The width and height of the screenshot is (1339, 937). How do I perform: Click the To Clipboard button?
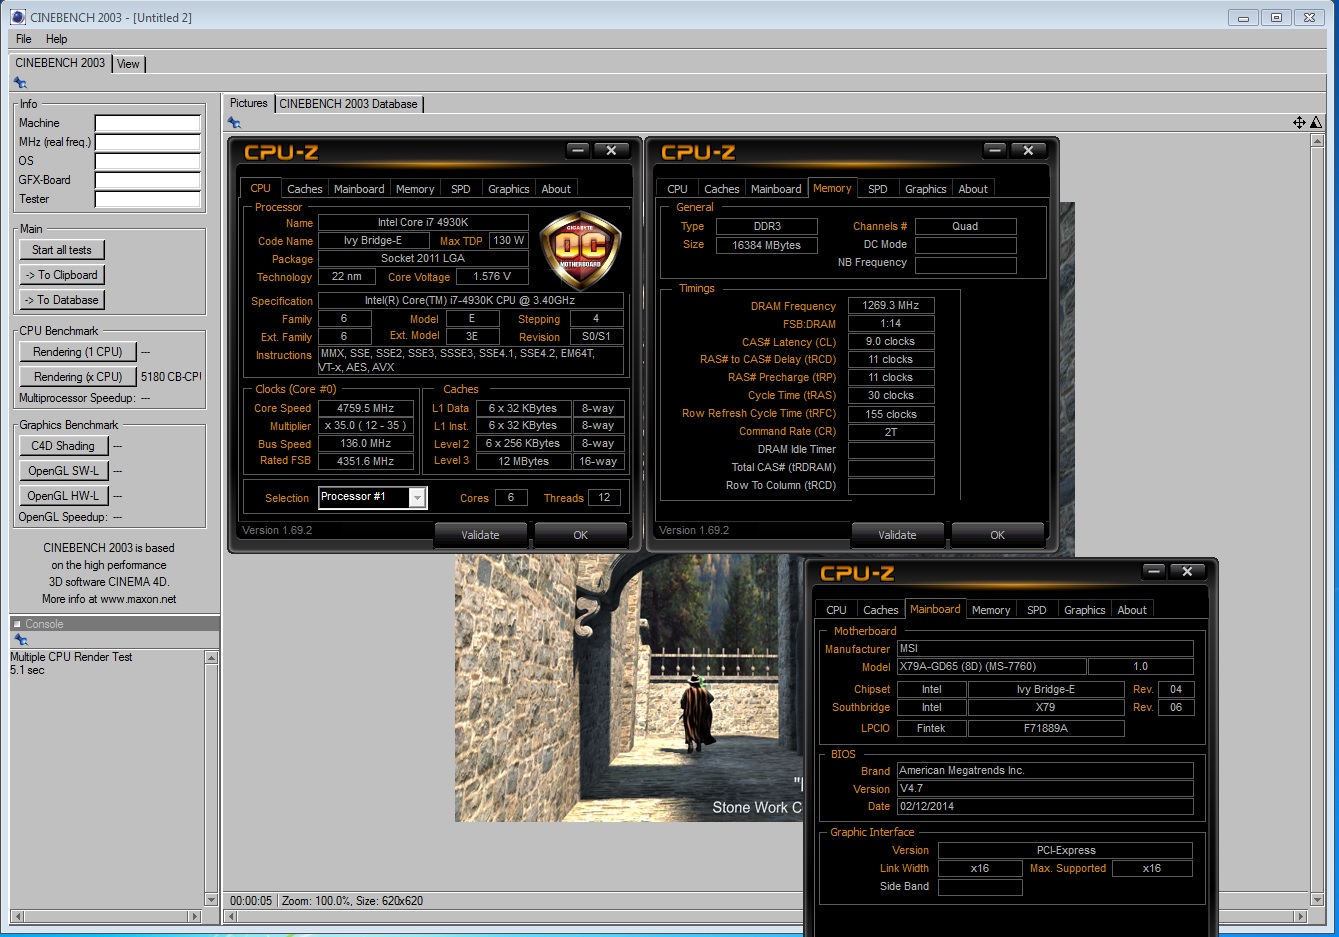(62, 275)
